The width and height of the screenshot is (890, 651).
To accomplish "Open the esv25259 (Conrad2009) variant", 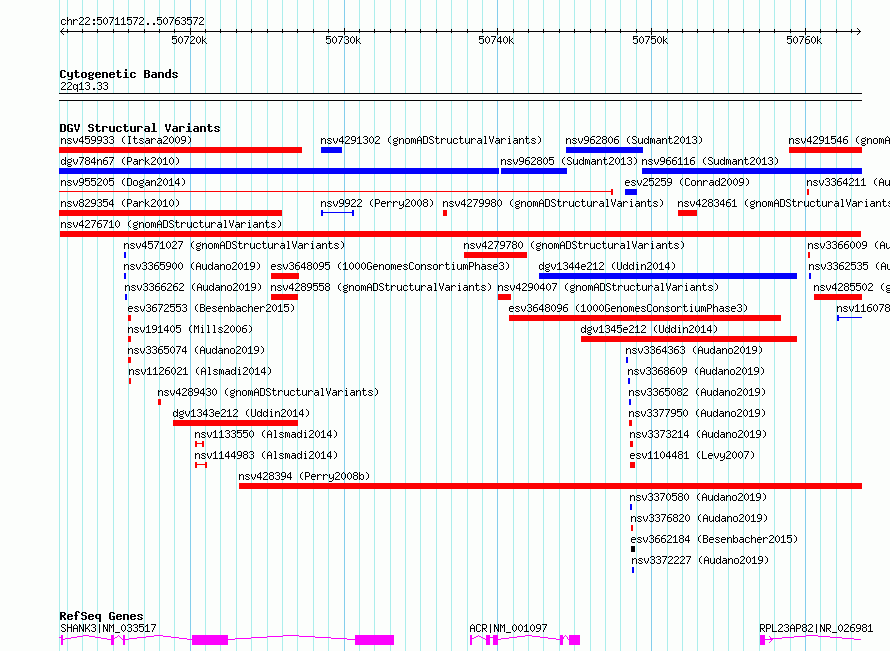I will point(687,182).
